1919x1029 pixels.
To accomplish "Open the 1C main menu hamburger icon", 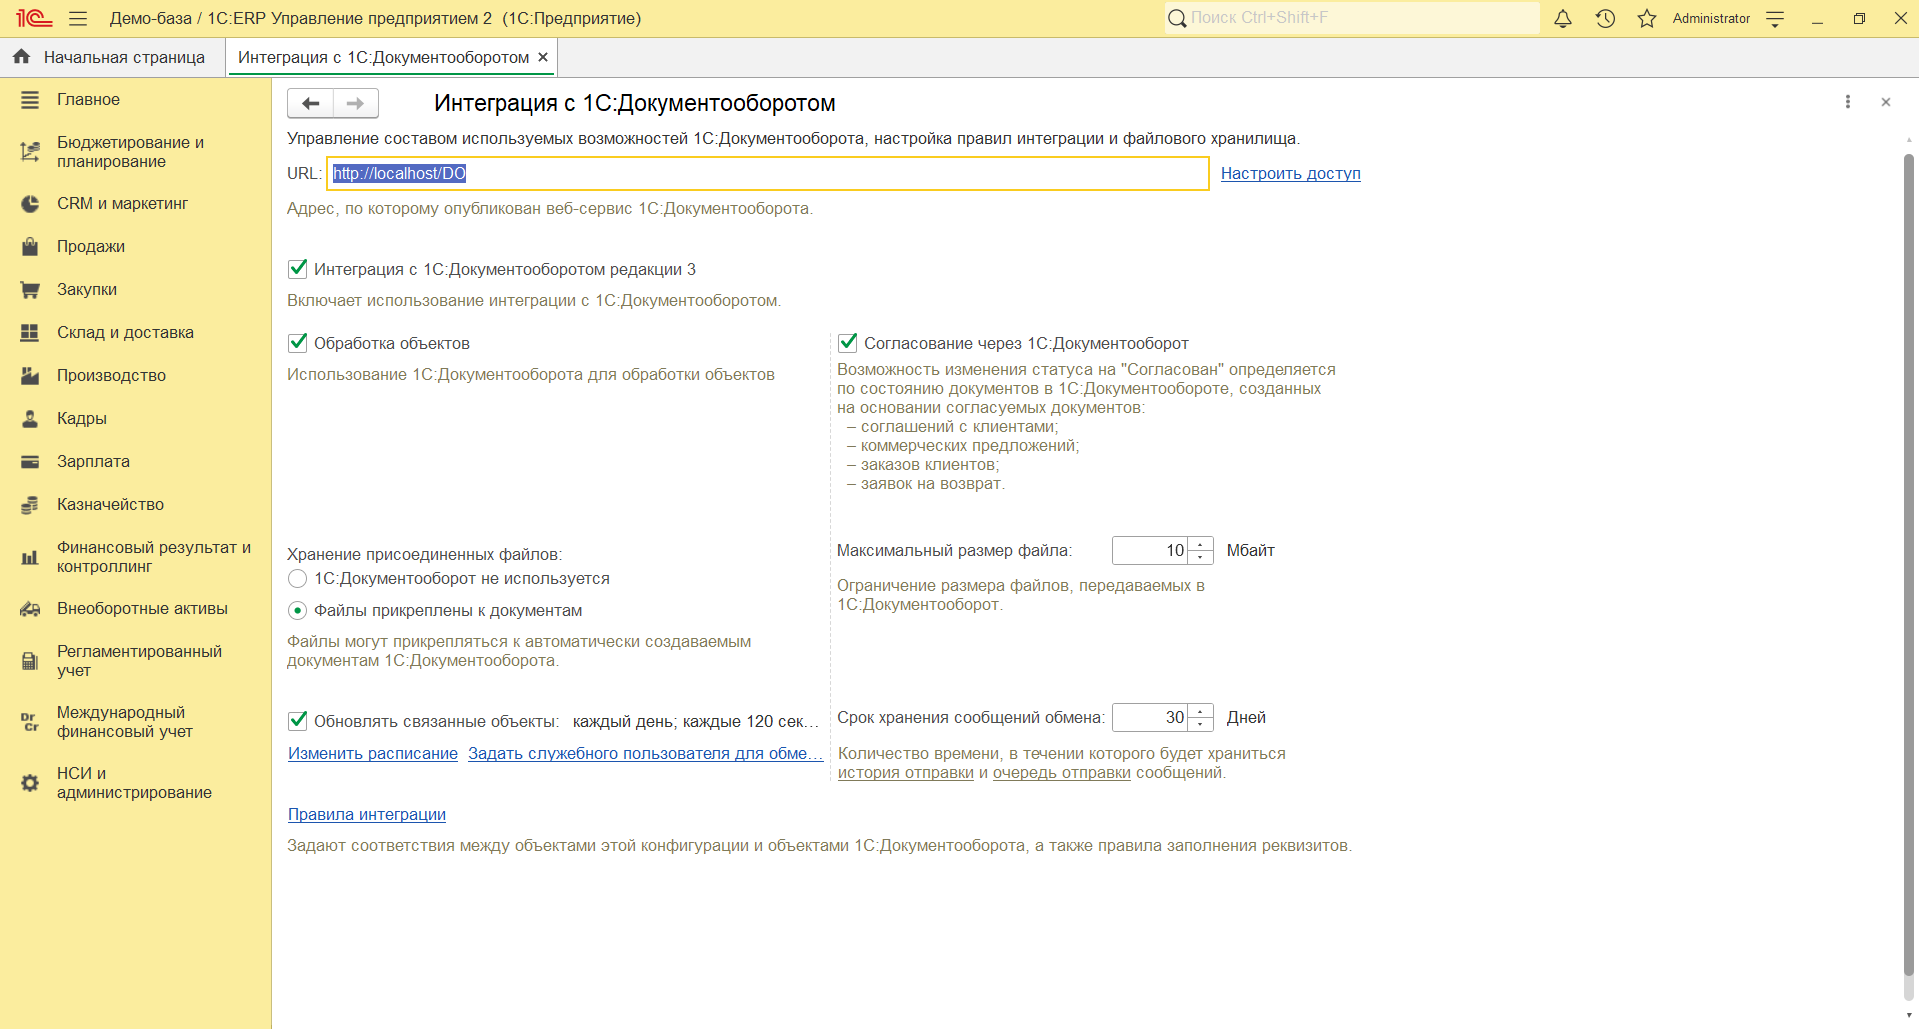I will [78, 18].
